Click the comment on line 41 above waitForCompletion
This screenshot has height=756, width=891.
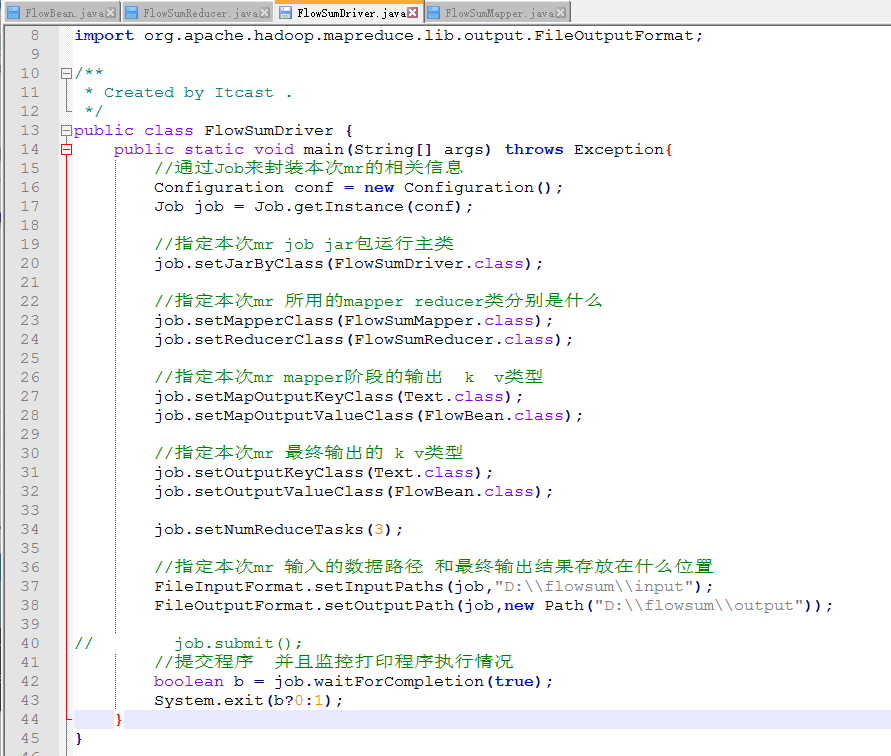point(334,662)
